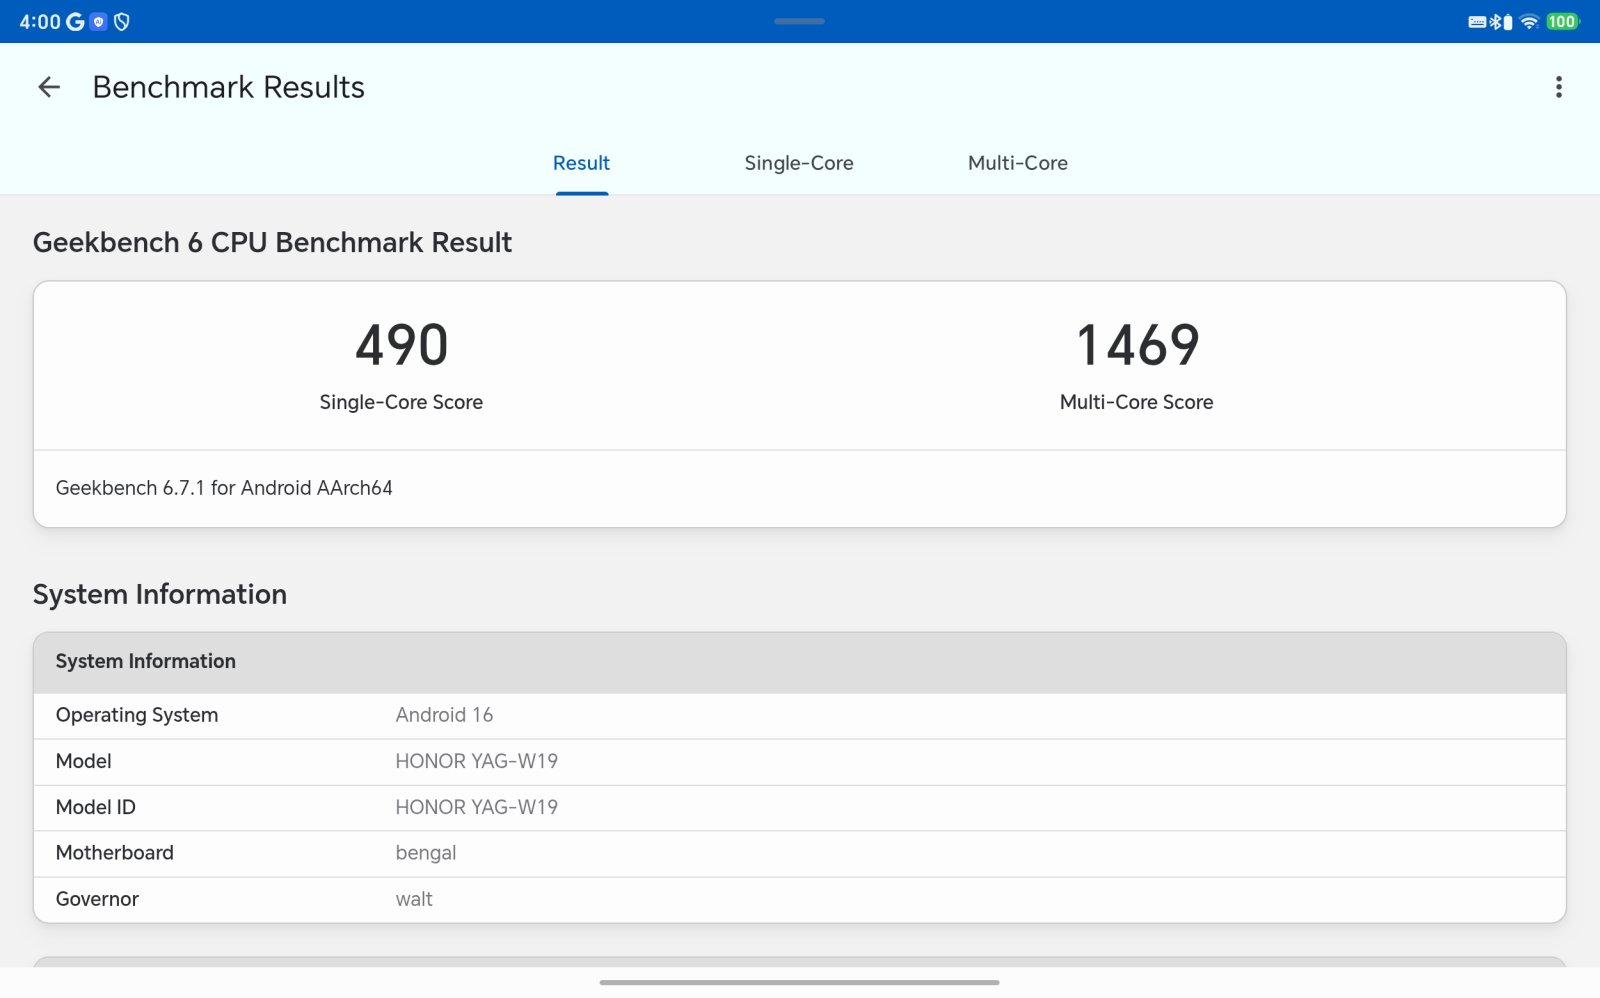Tap the shield outline status icon
The image size is (1600, 998).
[x=122, y=21]
